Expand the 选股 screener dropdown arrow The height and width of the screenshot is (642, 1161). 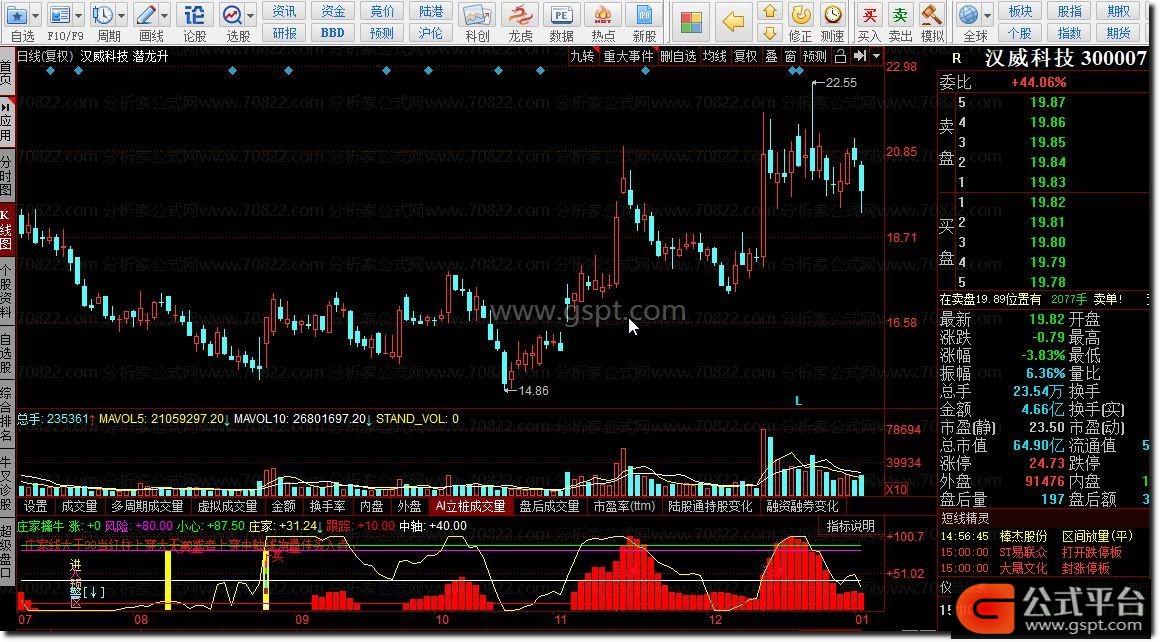coord(251,15)
